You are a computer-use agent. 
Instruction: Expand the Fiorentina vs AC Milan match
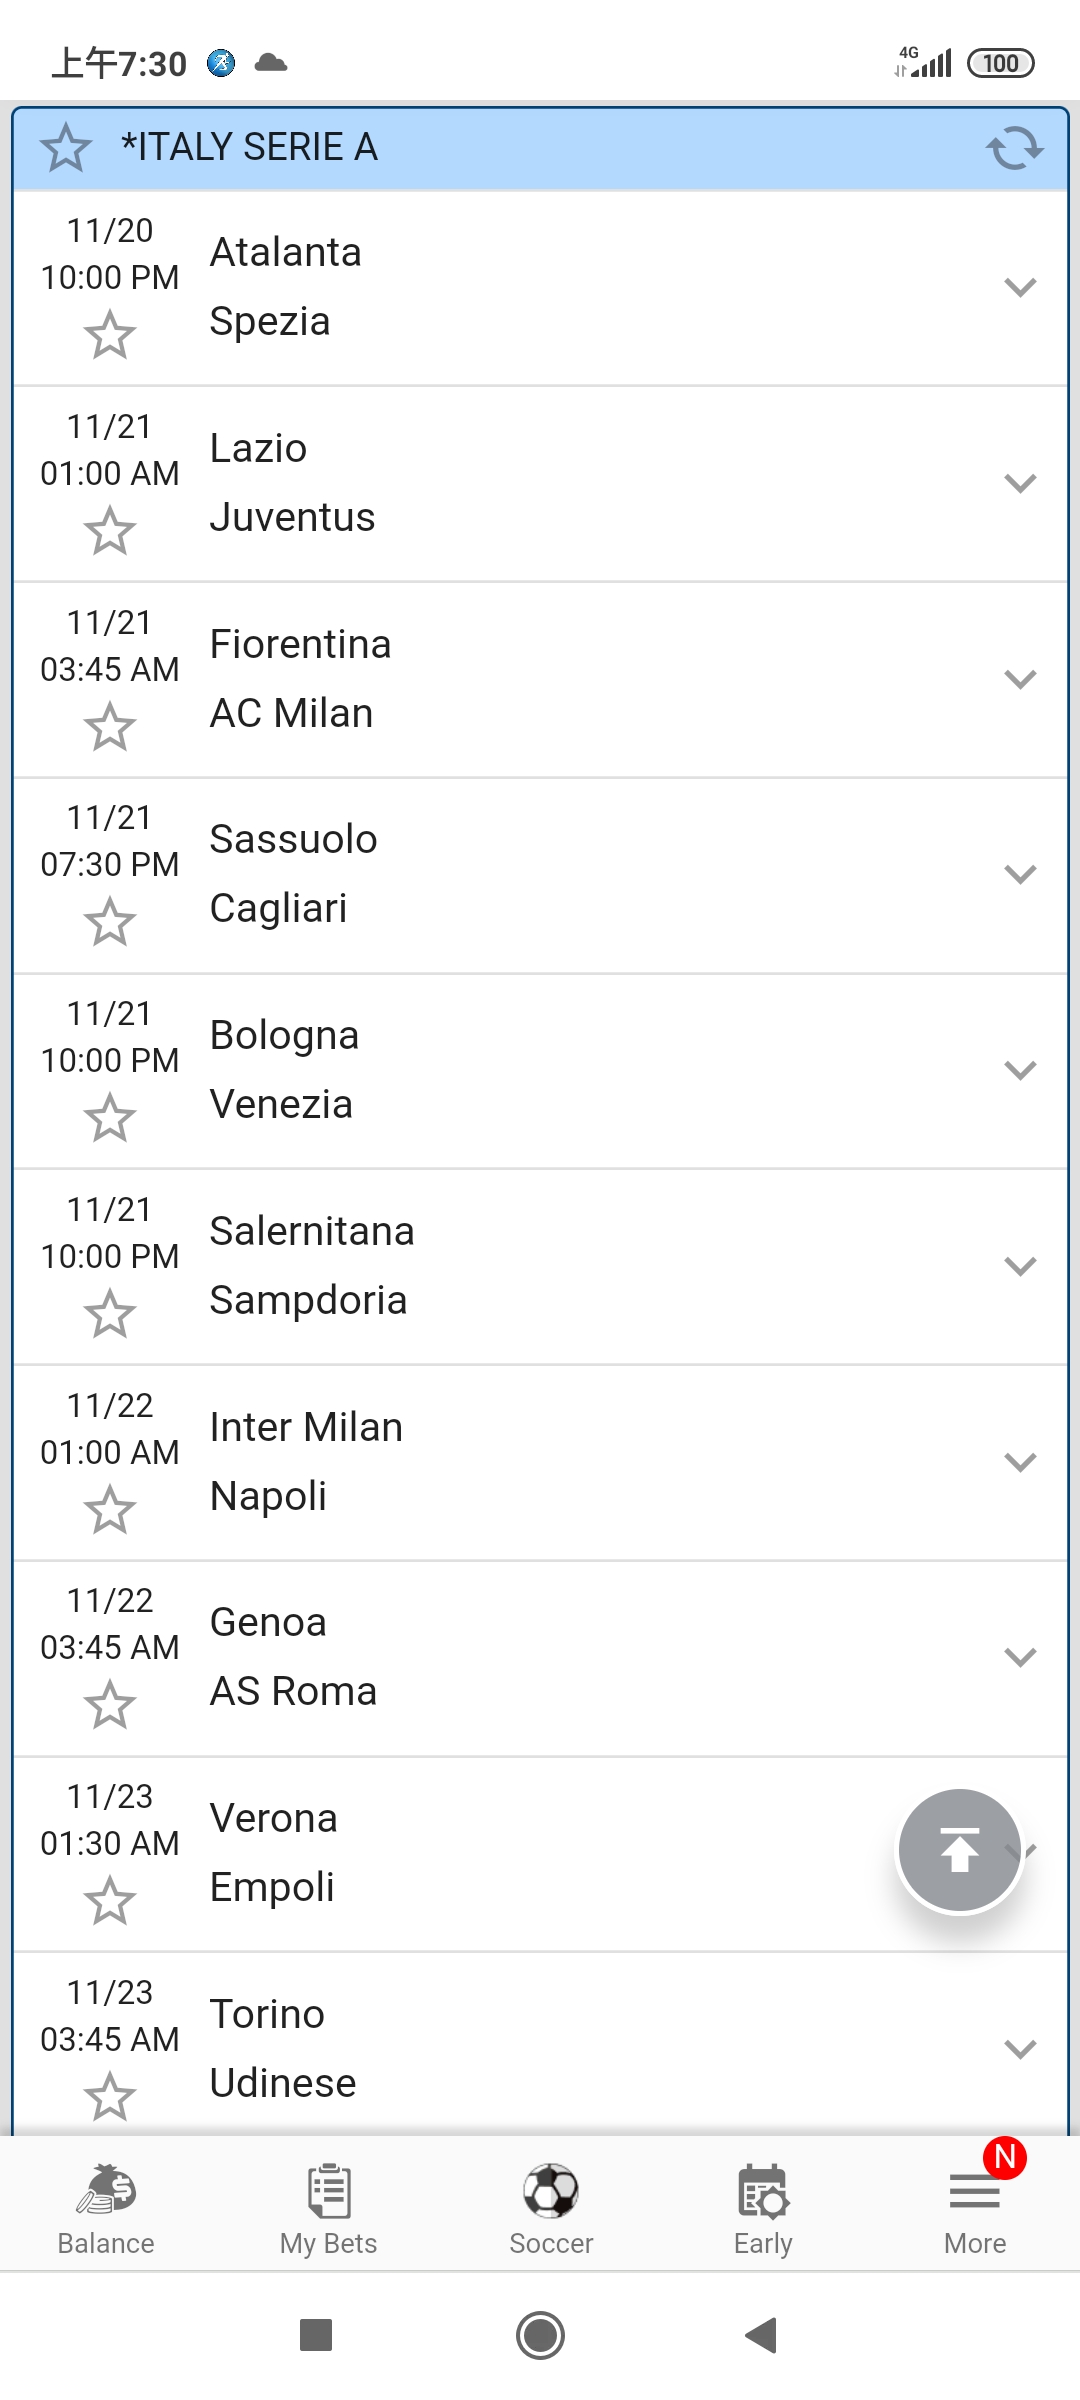point(1019,680)
